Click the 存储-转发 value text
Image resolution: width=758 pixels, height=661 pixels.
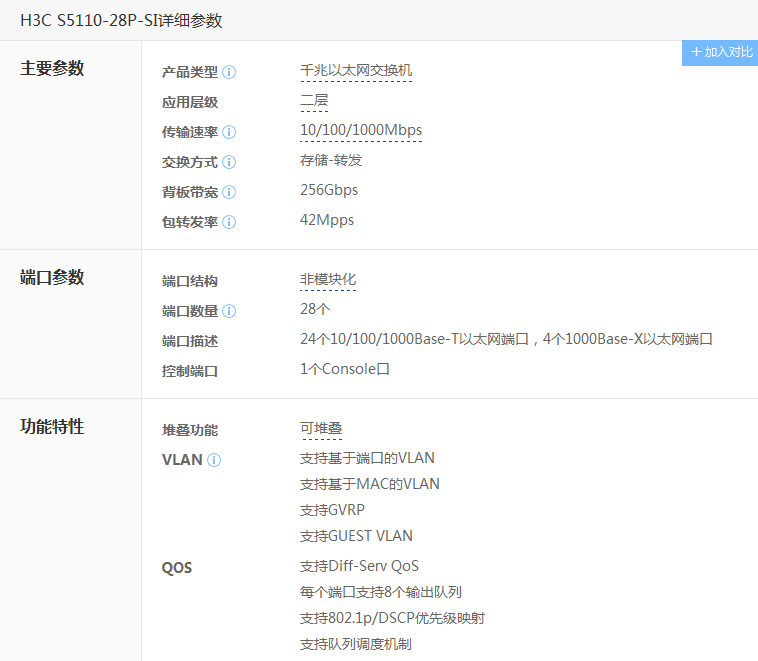click(x=331, y=160)
